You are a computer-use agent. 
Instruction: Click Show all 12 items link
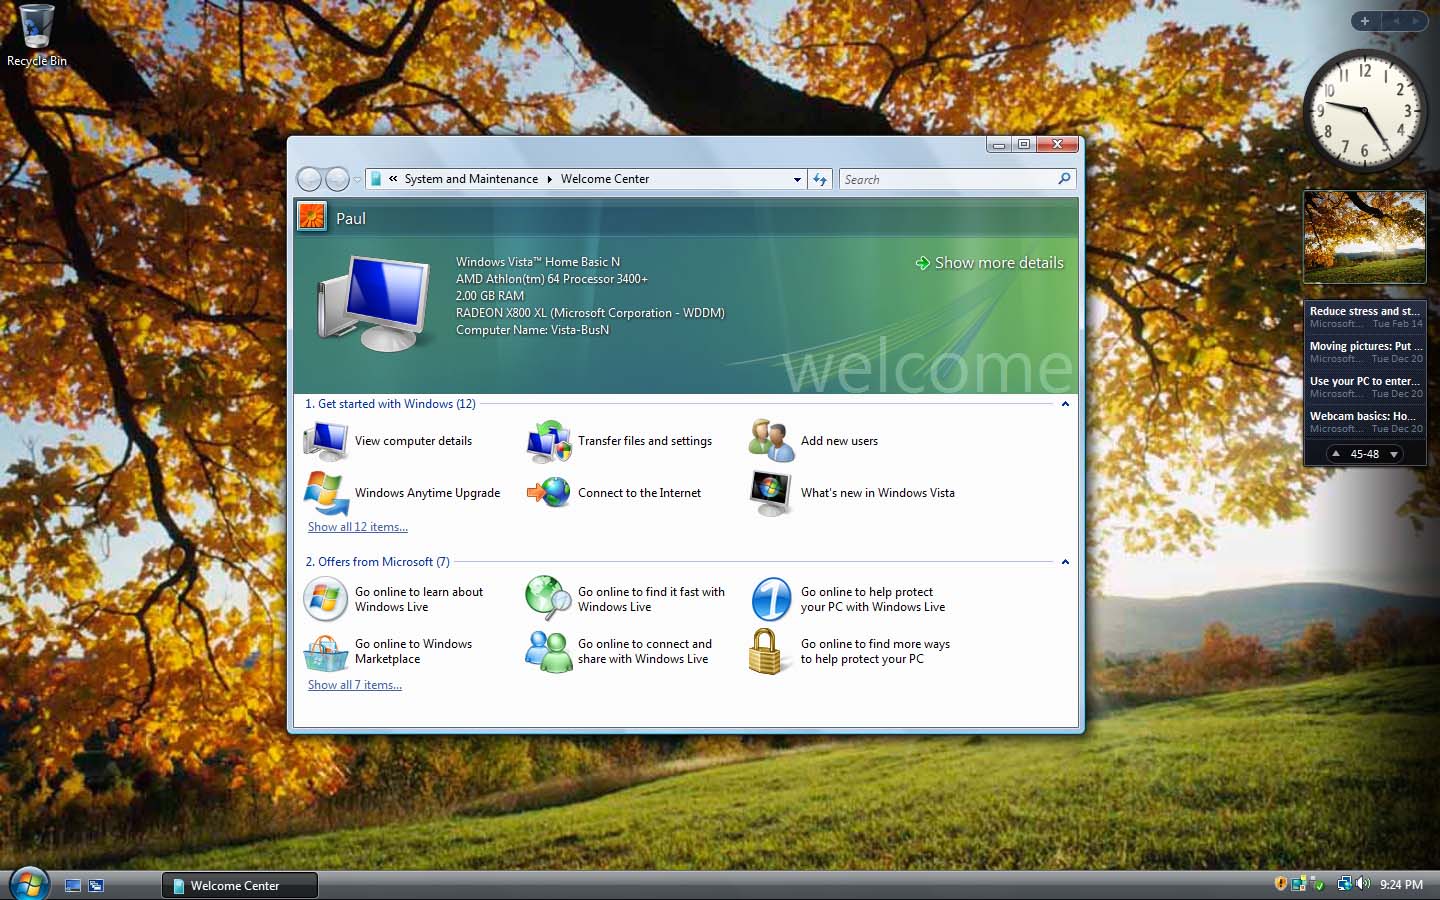click(x=358, y=527)
